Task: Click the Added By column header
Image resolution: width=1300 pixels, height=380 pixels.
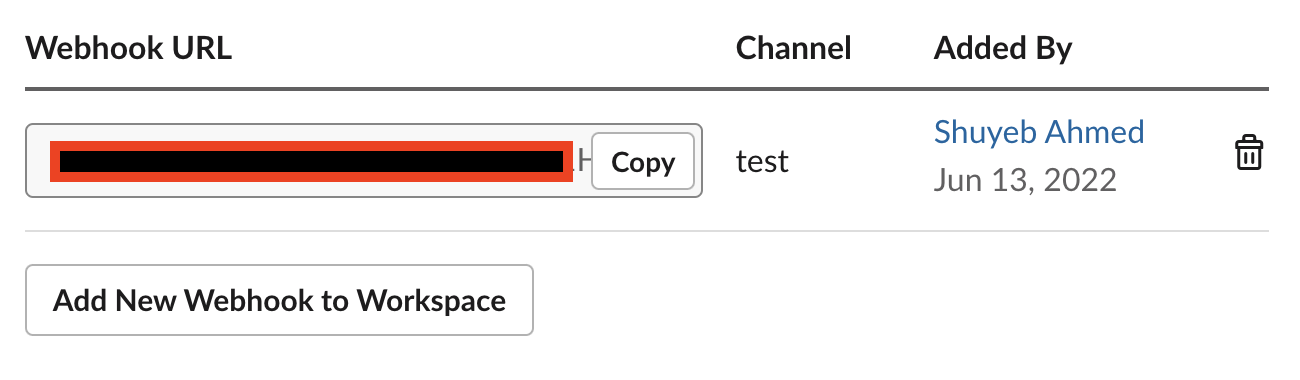Action: pos(1003,49)
